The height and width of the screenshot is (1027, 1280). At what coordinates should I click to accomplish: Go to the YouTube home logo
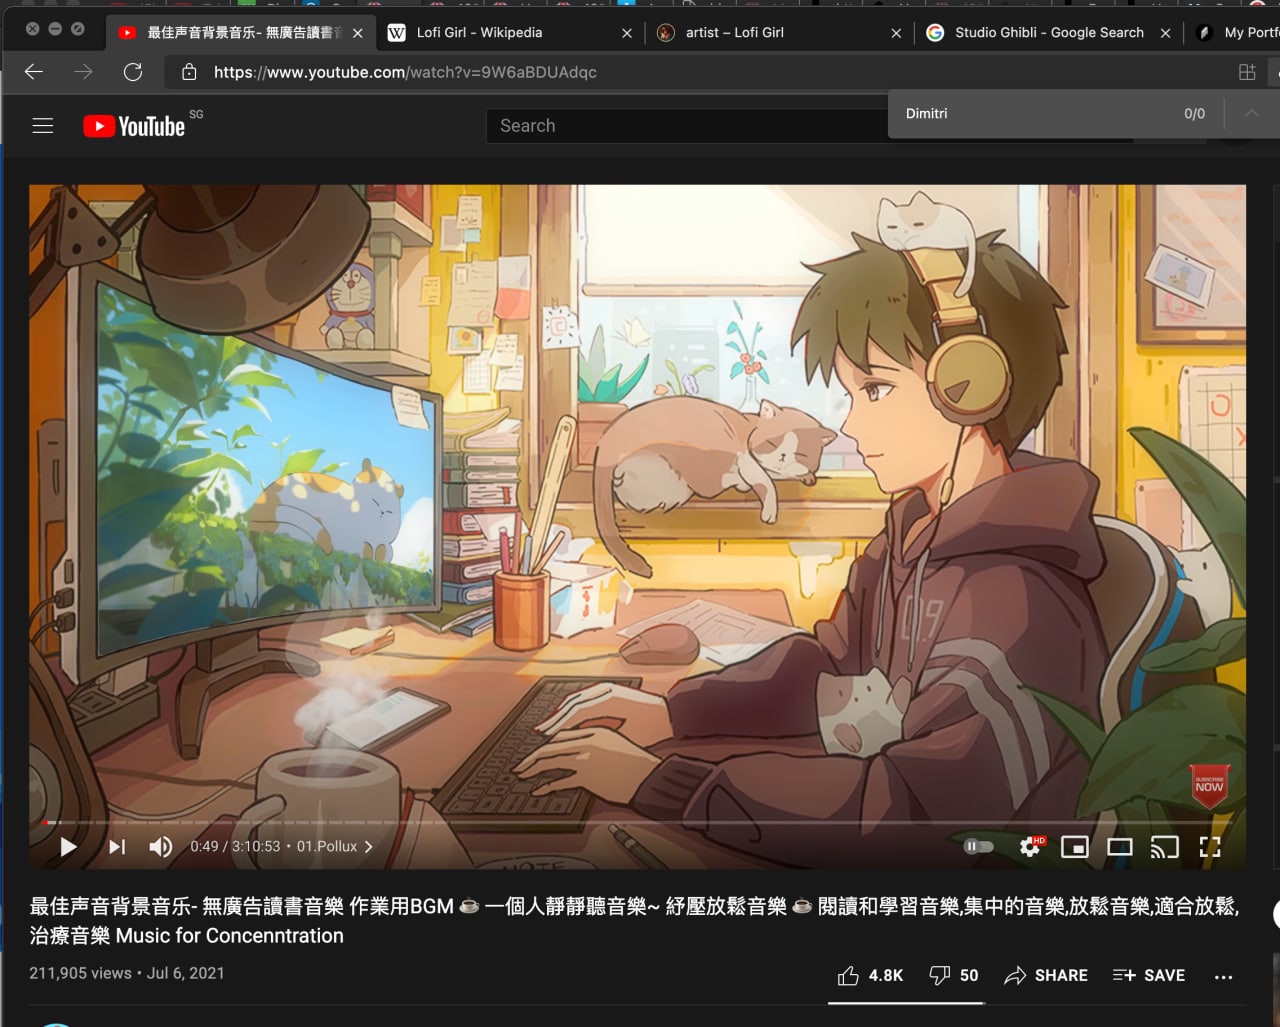coord(134,126)
